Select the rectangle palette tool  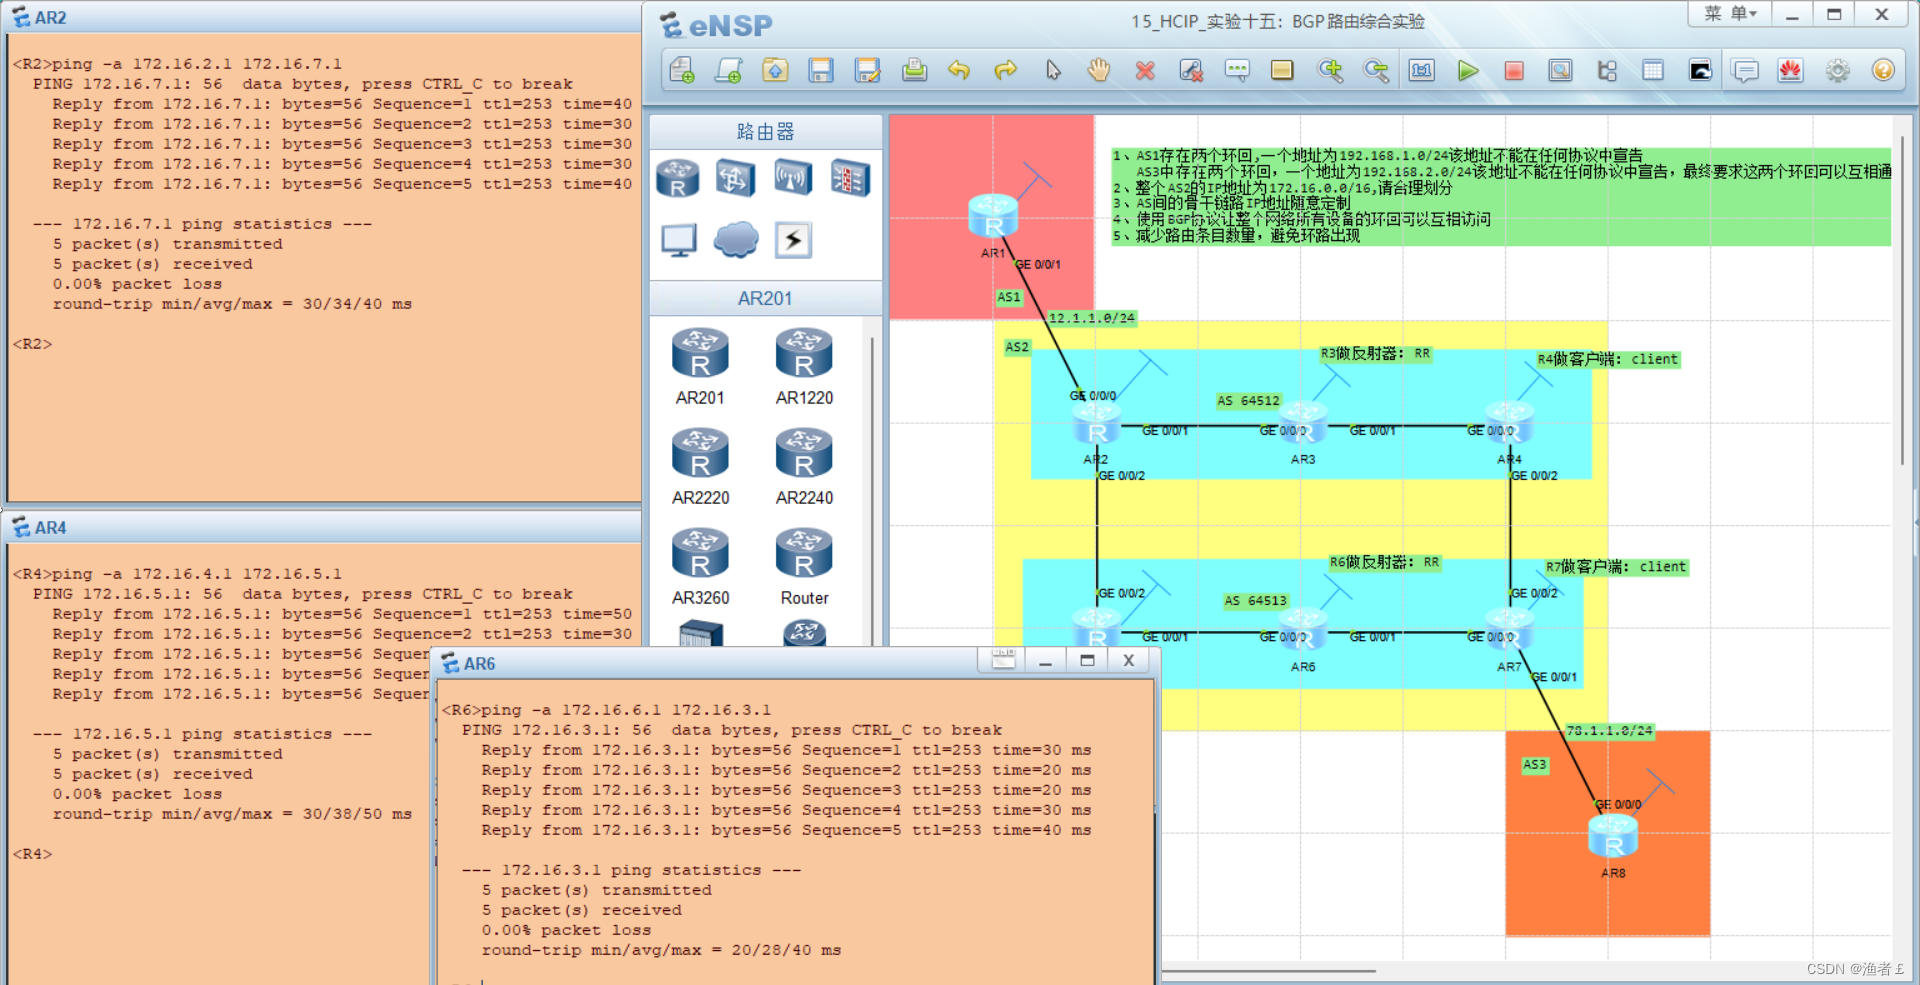click(1282, 70)
